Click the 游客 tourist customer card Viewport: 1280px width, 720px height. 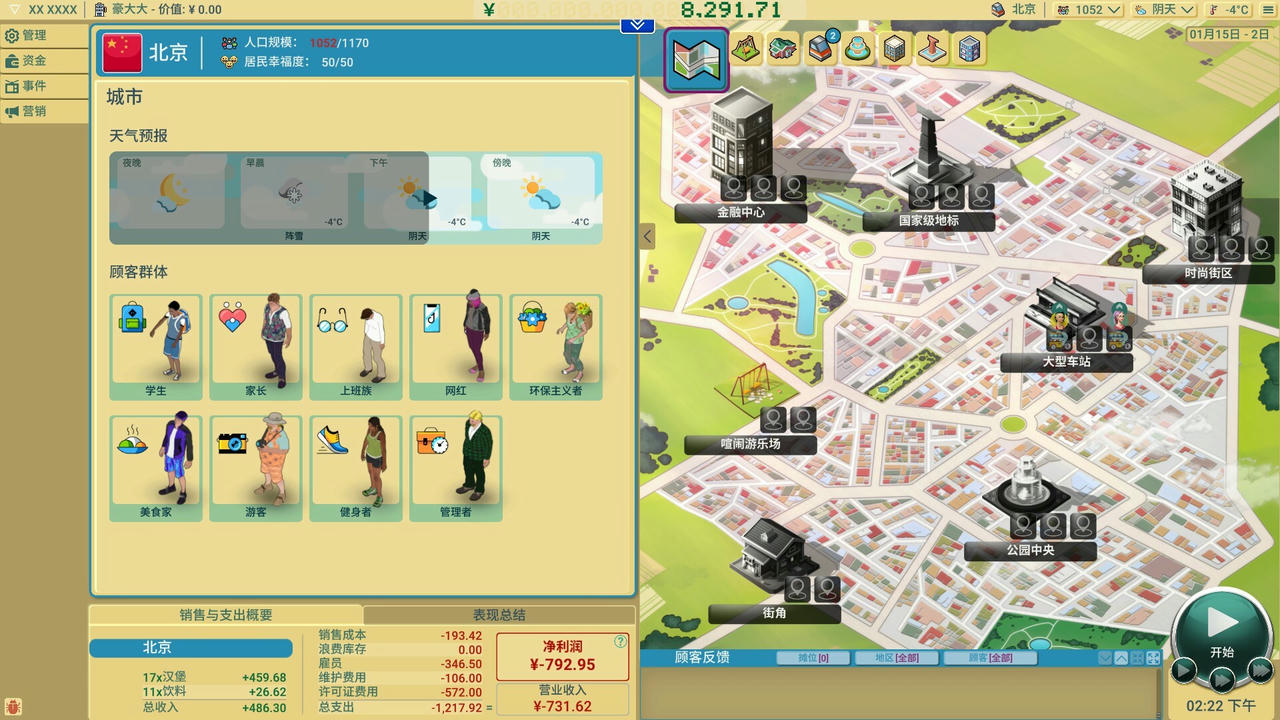256,468
